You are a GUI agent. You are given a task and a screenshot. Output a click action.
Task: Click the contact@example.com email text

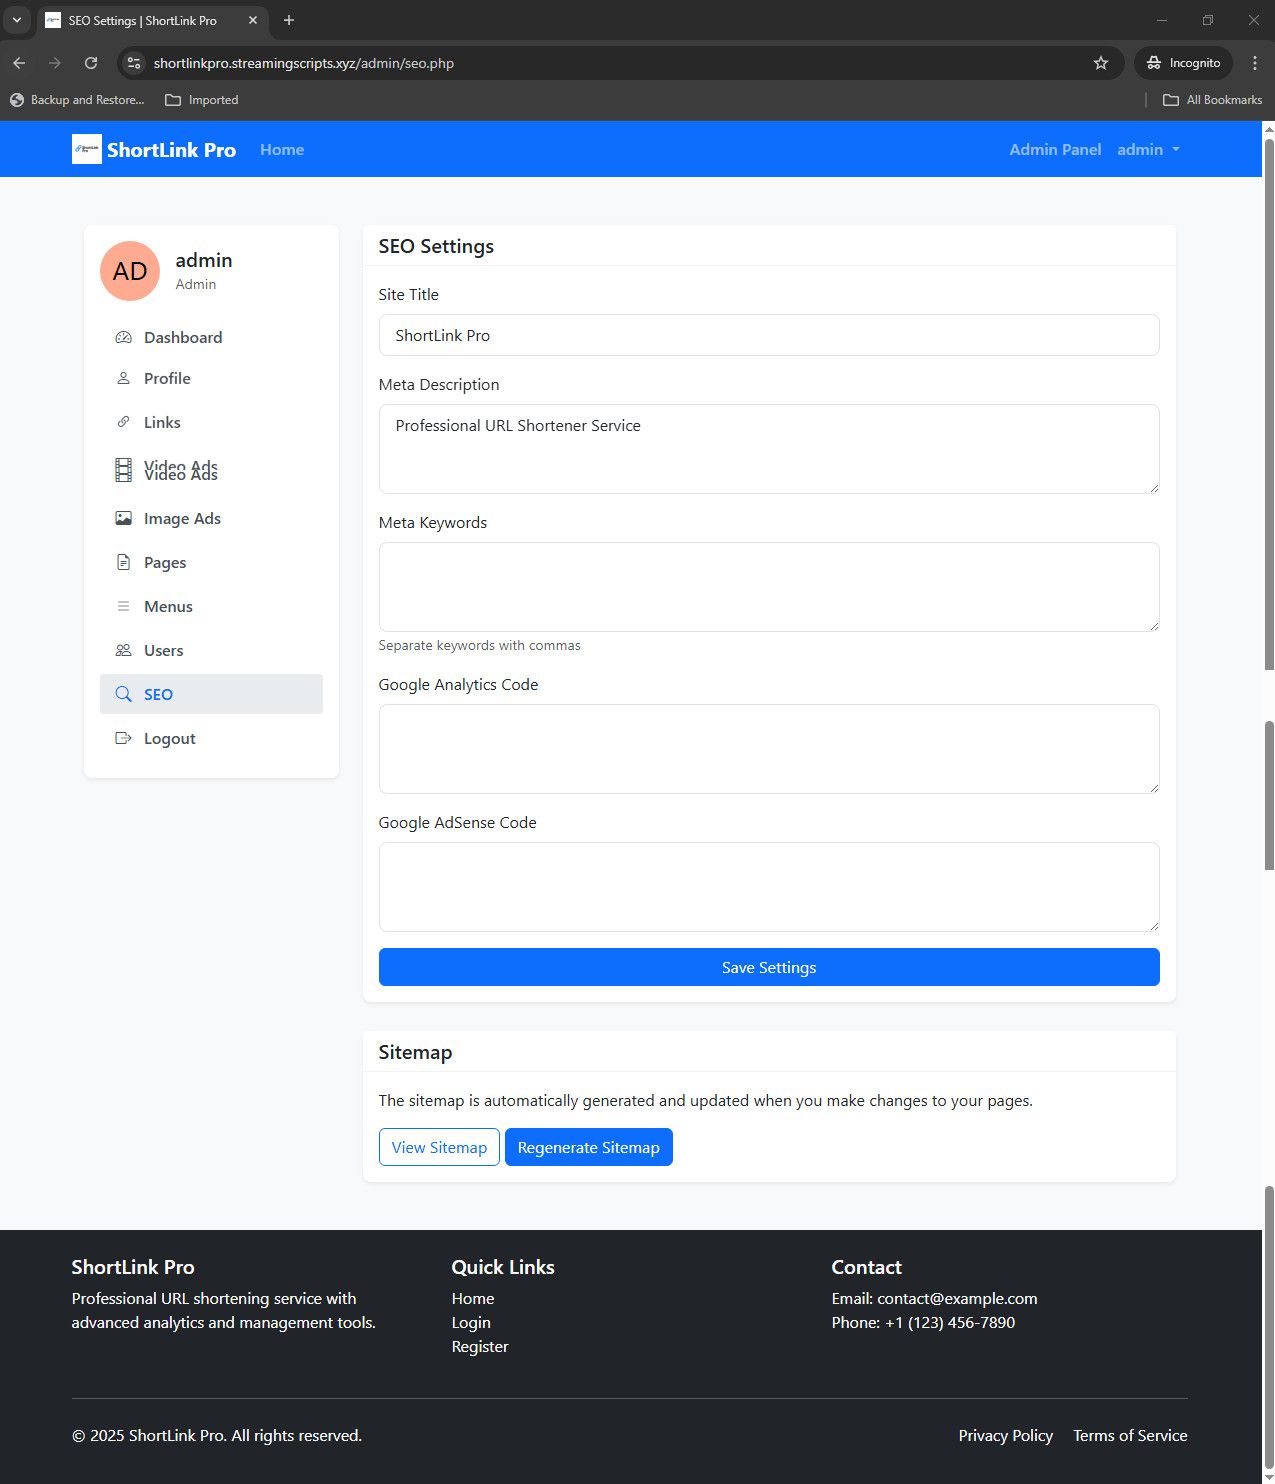pos(957,1298)
